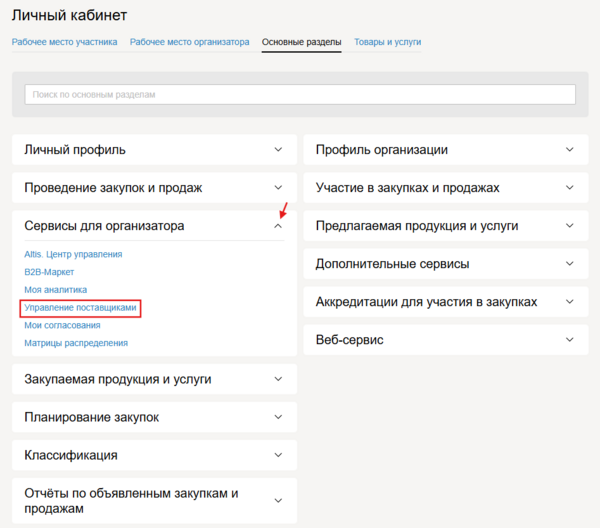The image size is (600, 528).
Task: Collapse the Сервисы для организатора chevron
Action: coord(278,226)
